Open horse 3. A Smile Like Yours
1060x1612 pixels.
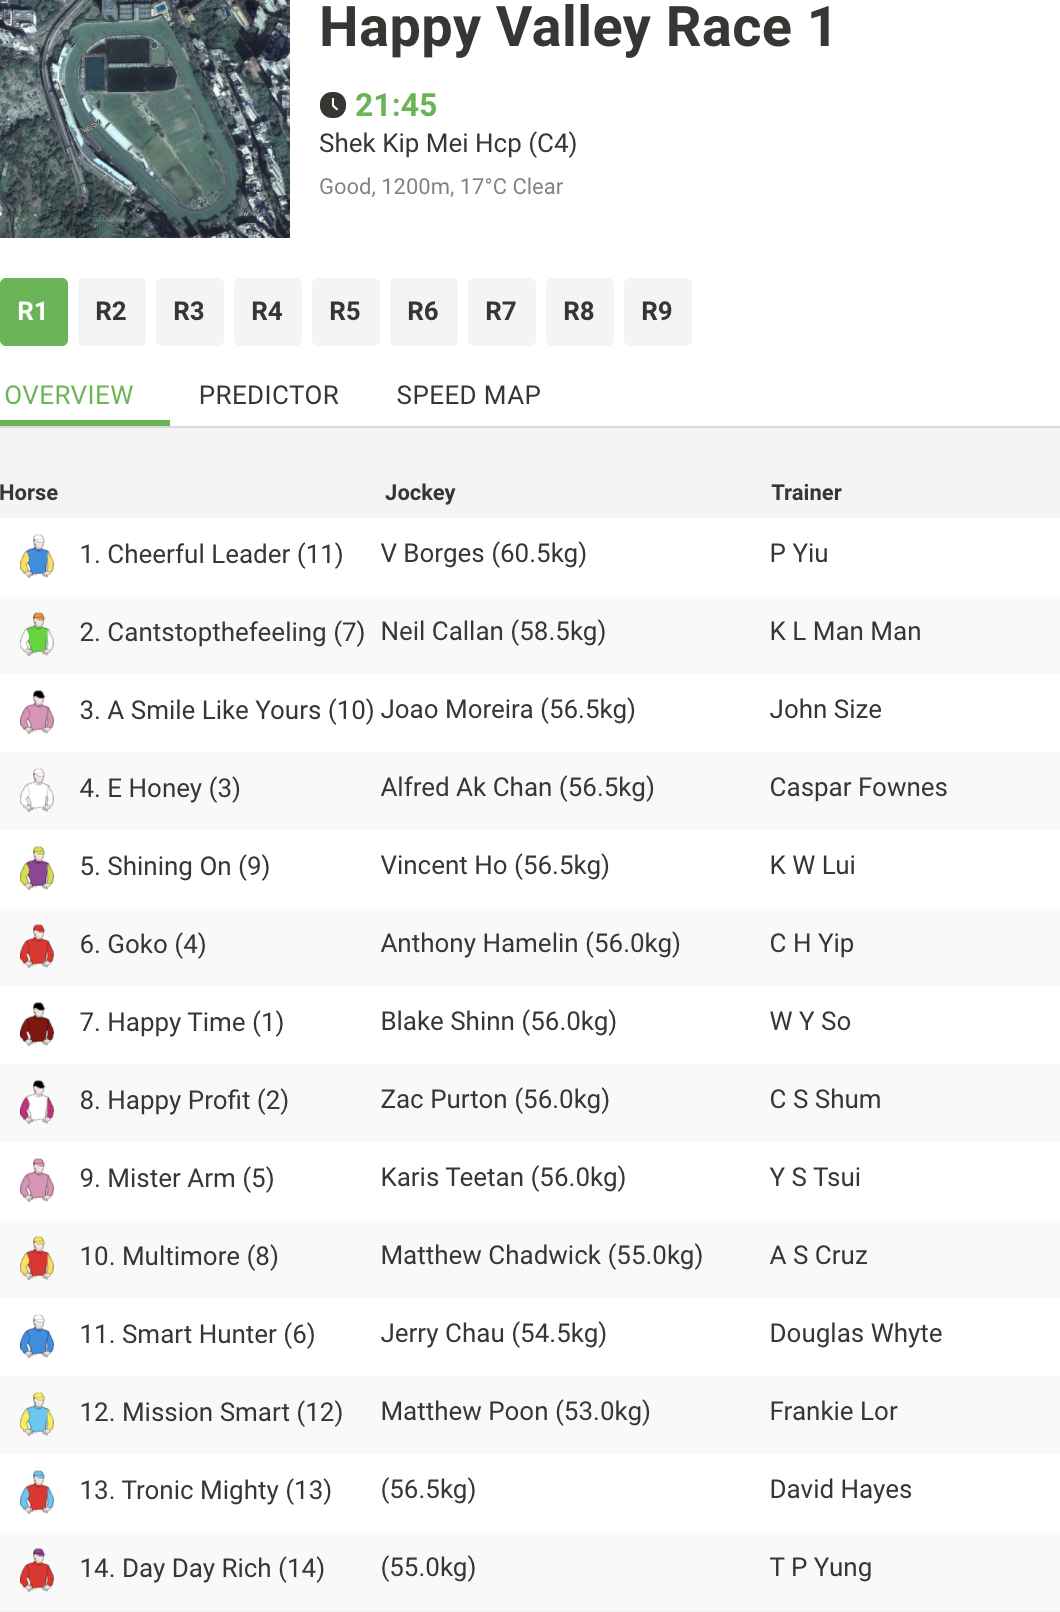click(x=227, y=711)
